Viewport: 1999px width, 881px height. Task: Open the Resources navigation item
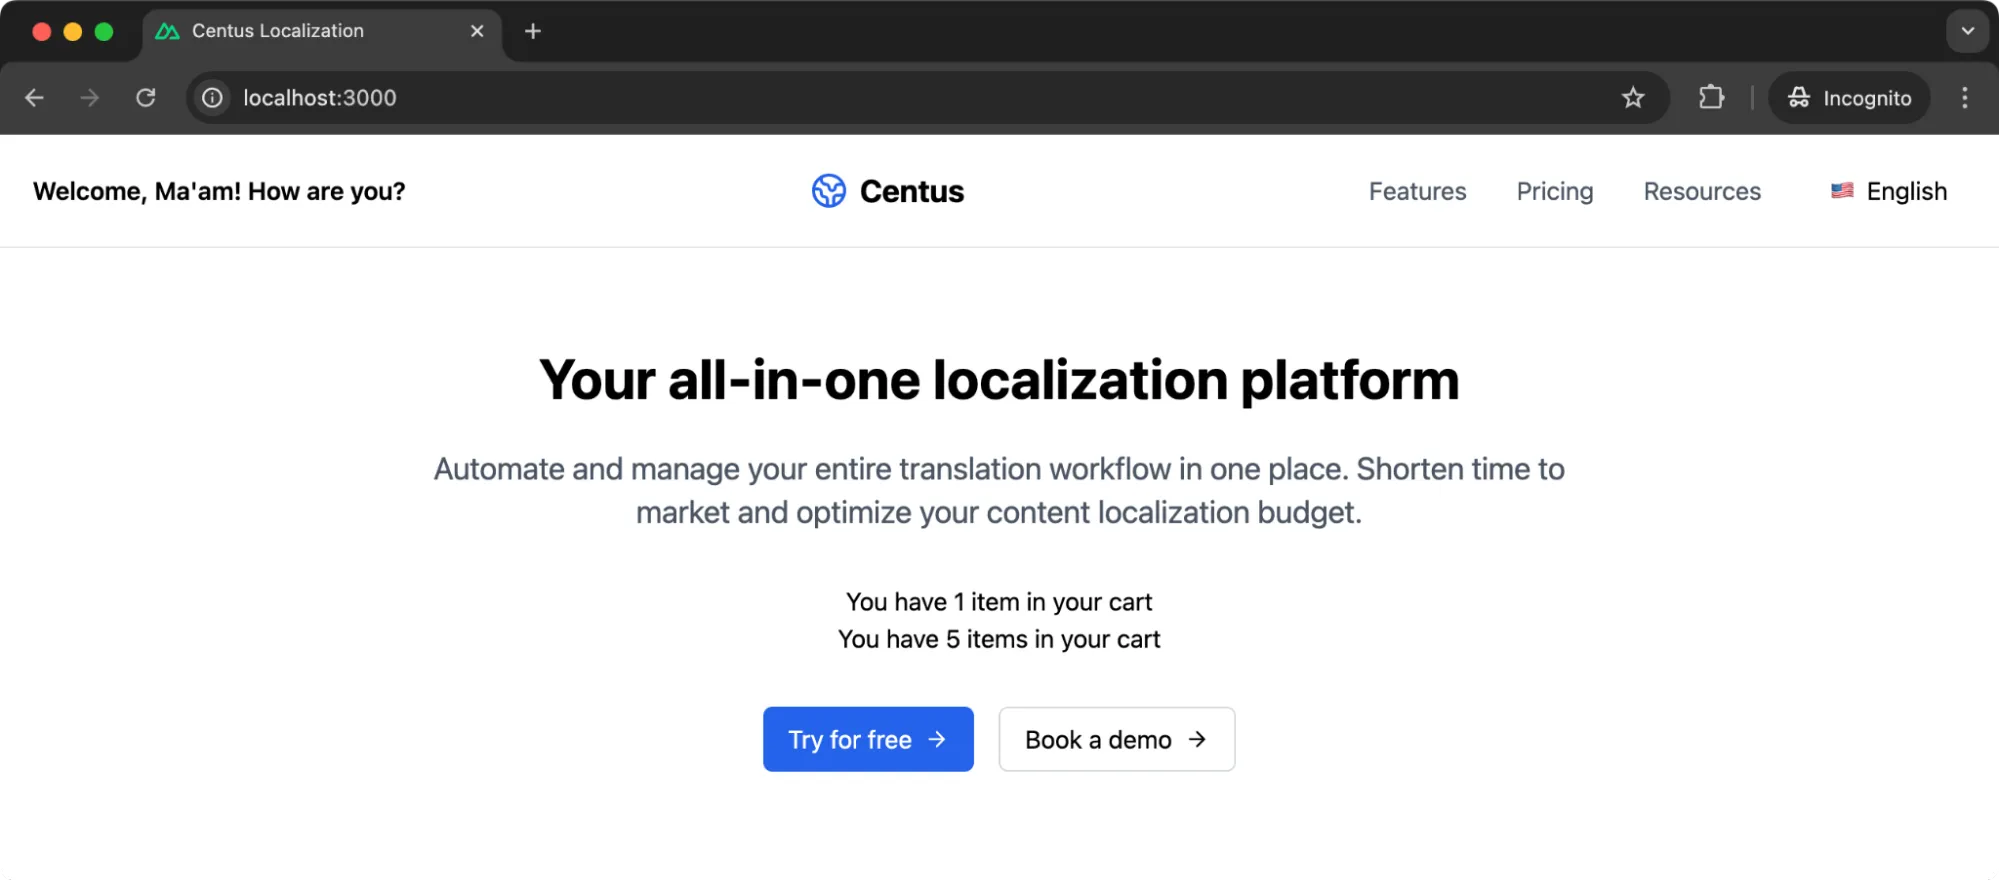pyautogui.click(x=1702, y=191)
